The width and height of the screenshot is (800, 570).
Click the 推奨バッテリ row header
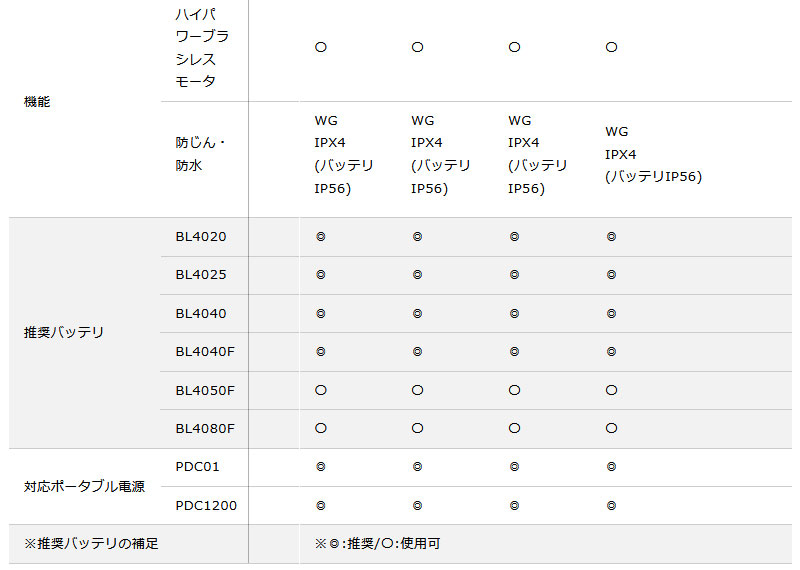click(64, 332)
